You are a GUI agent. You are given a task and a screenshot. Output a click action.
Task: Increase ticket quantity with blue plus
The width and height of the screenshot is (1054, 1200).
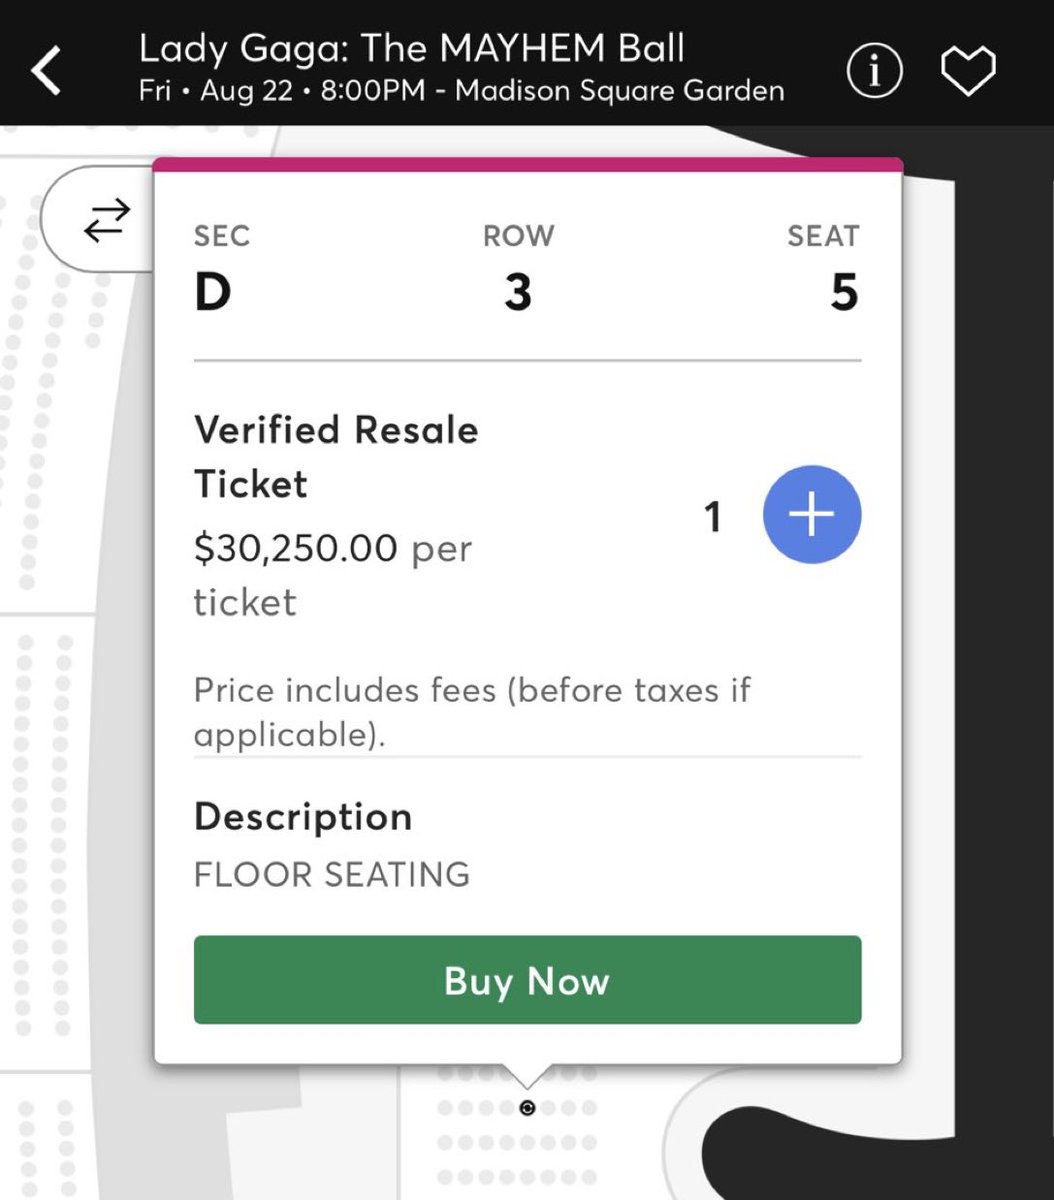click(x=812, y=514)
